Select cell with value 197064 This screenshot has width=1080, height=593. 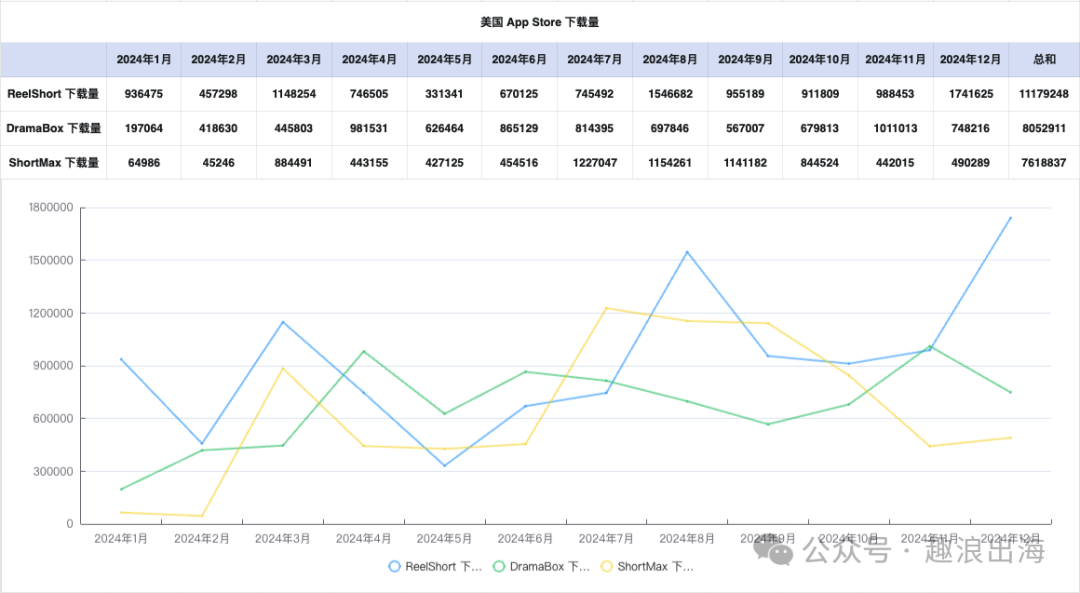point(144,128)
